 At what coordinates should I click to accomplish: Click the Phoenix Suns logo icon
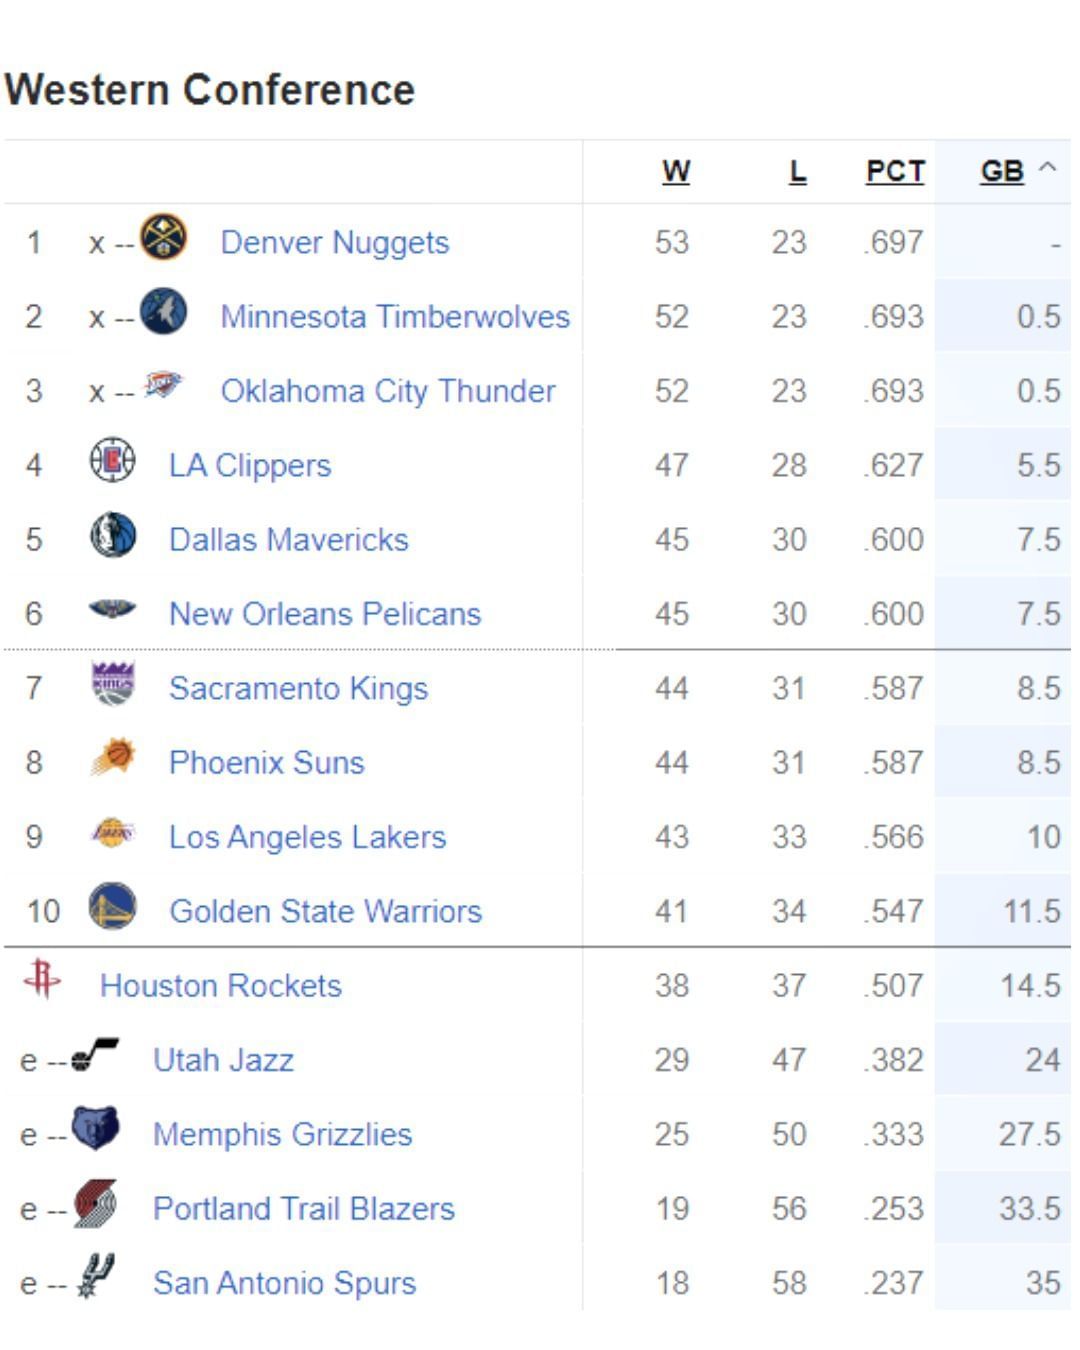tap(113, 758)
